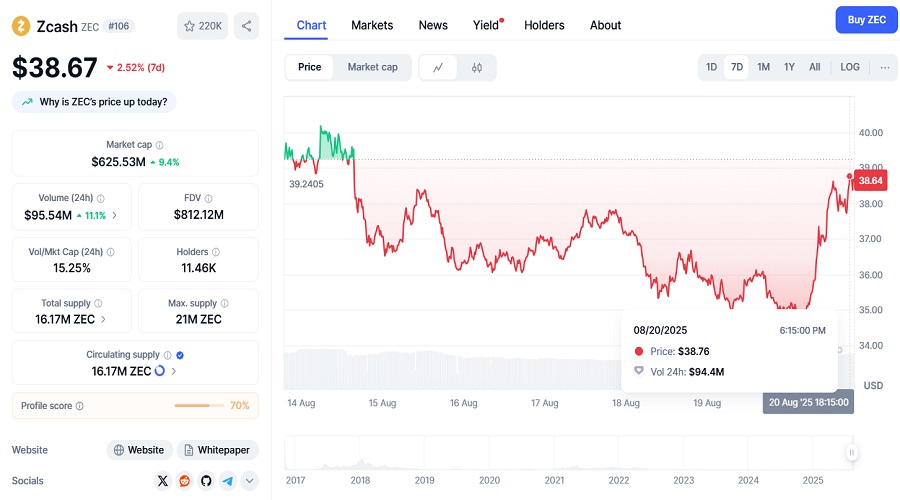Open Profile score info icon
Screen dimensions: 900x500
80,406
